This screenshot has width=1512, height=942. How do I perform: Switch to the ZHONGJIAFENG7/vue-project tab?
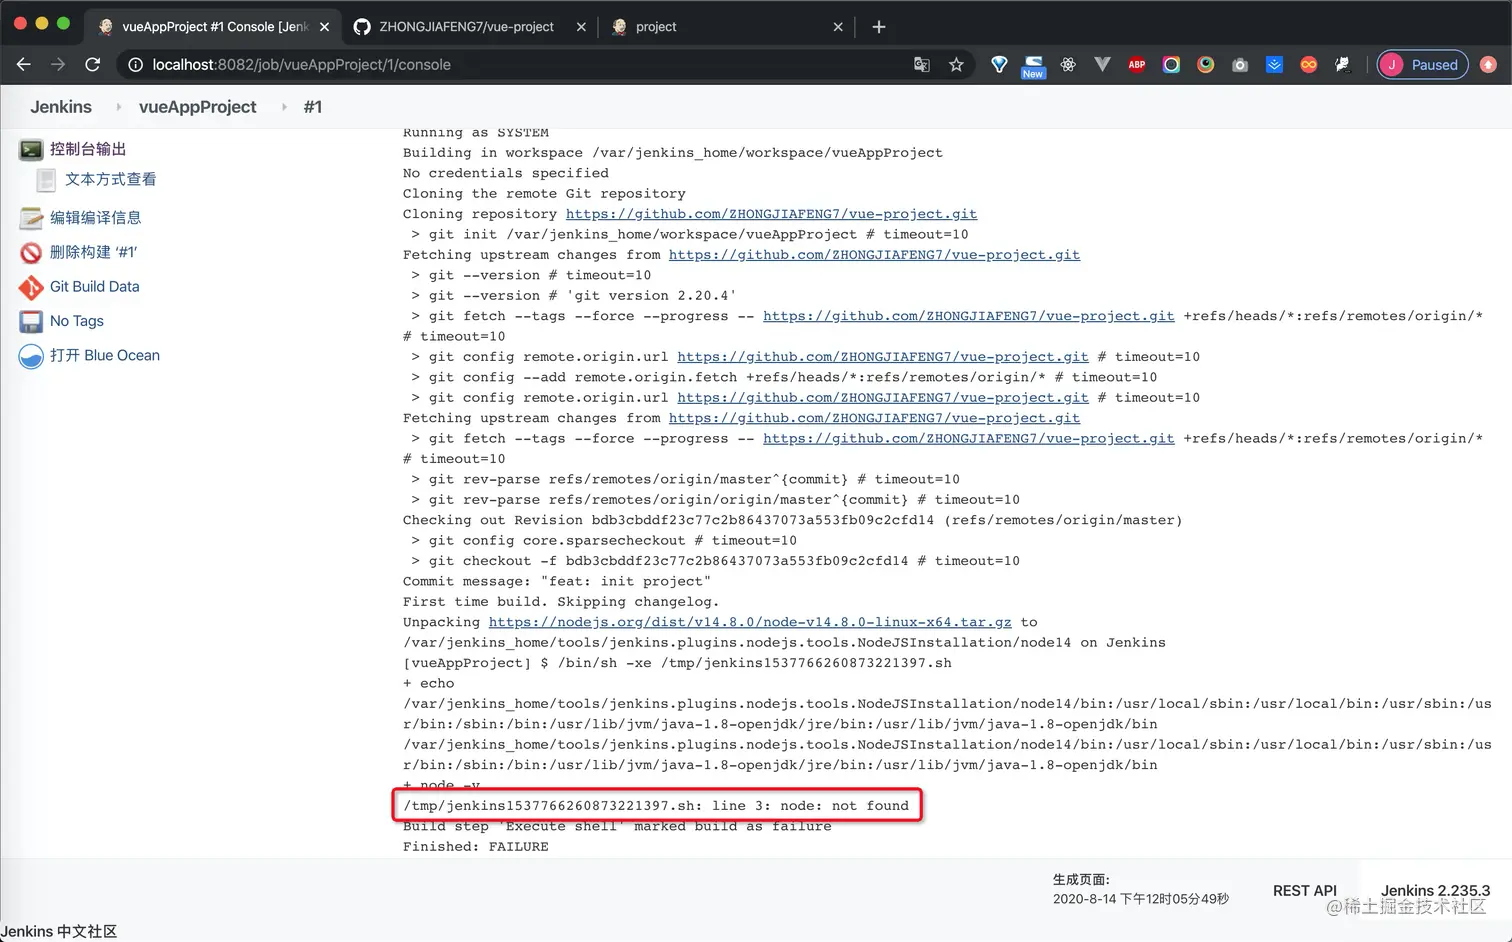(466, 27)
